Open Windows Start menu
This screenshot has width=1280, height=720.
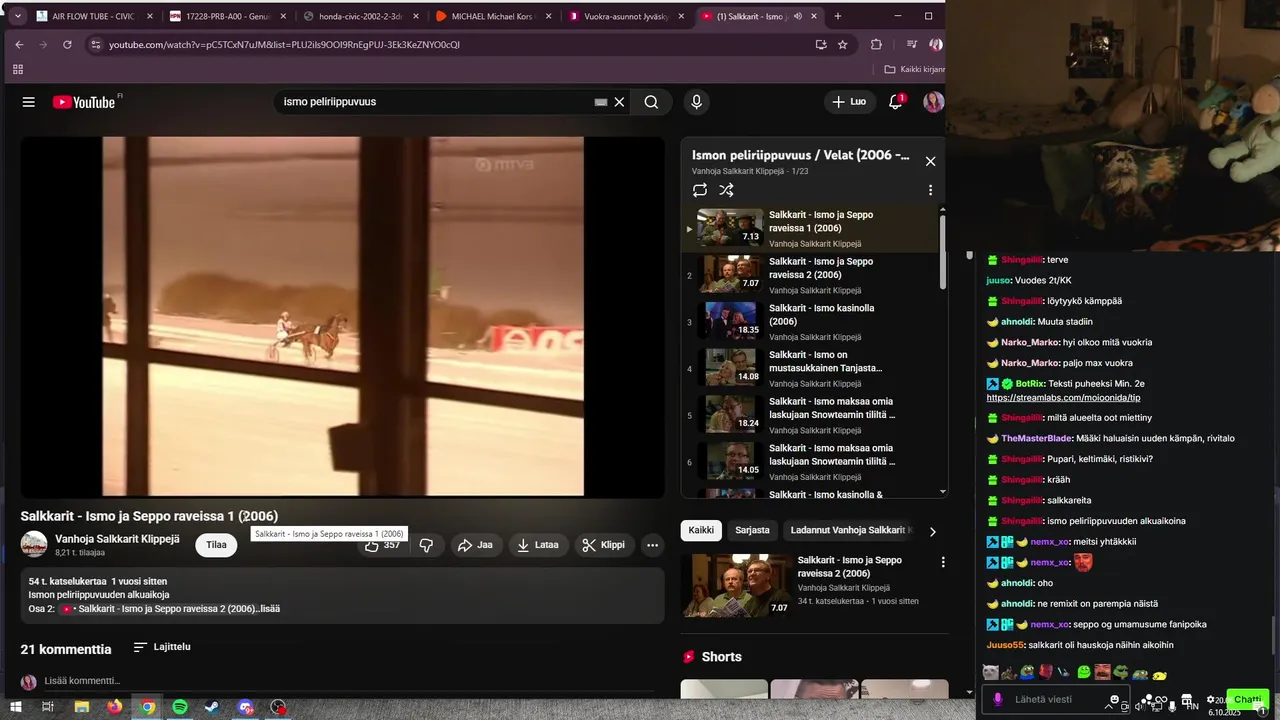click(x=16, y=707)
